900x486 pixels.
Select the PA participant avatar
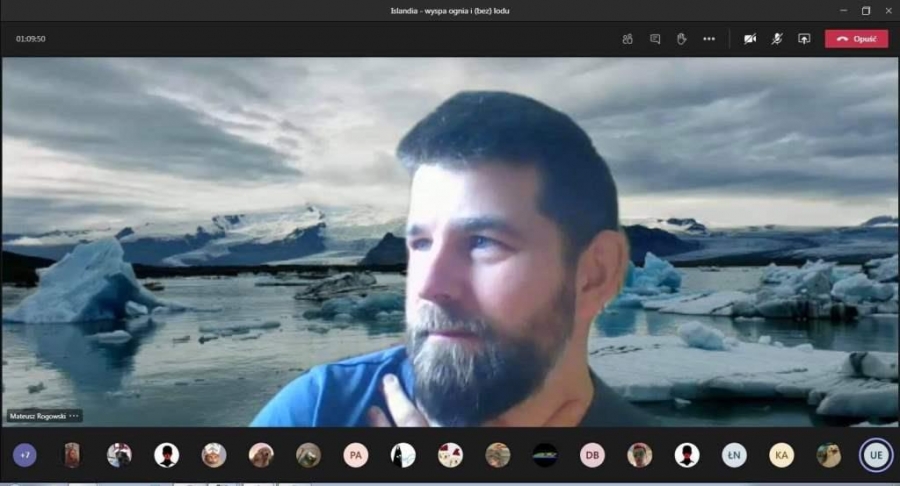(355, 455)
